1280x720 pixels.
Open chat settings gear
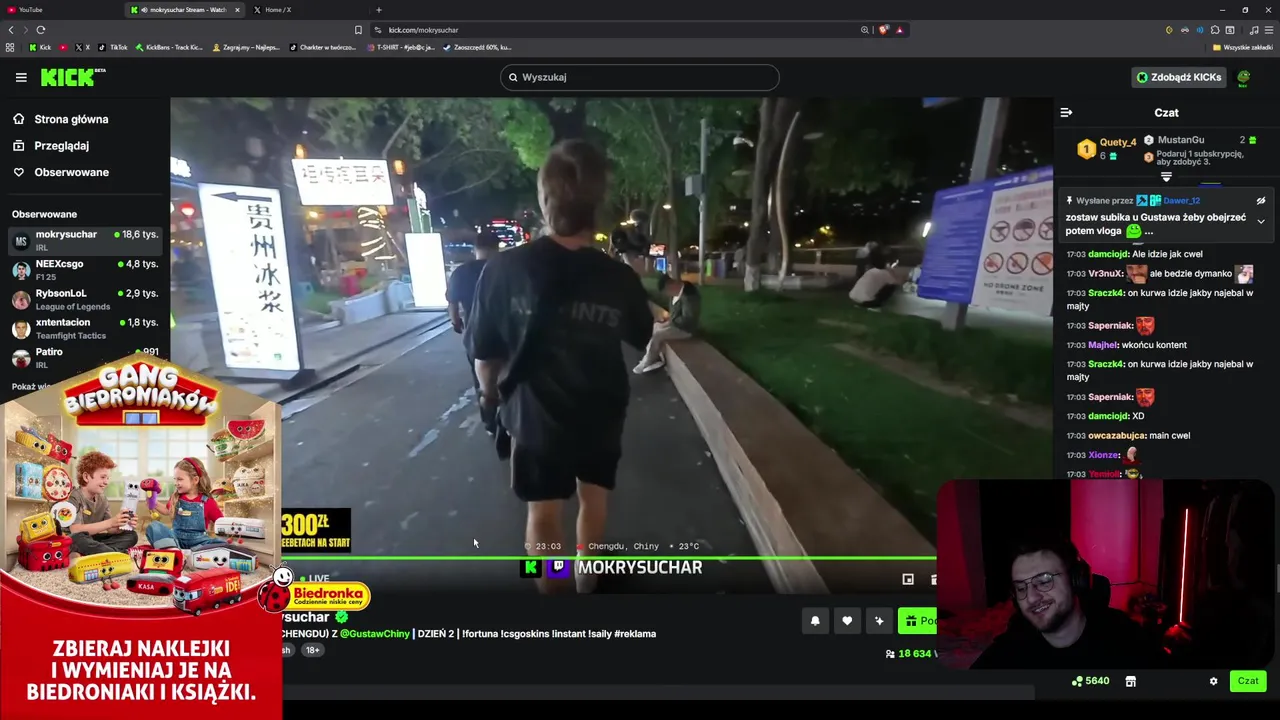pyautogui.click(x=1214, y=681)
